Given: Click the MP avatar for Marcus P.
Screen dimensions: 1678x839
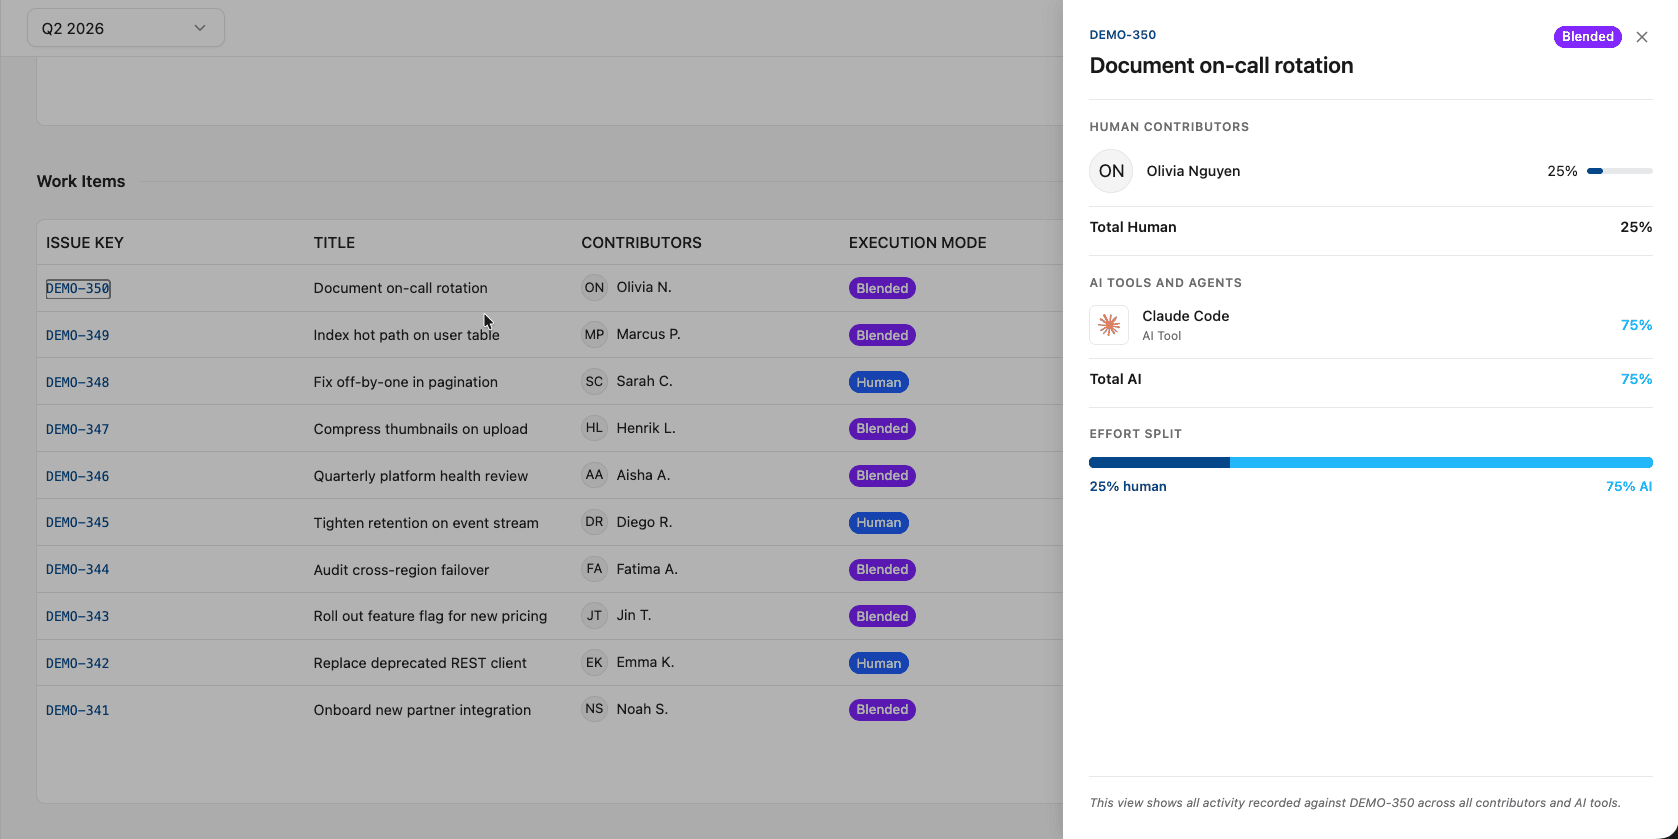Looking at the screenshot, I should [x=594, y=334].
